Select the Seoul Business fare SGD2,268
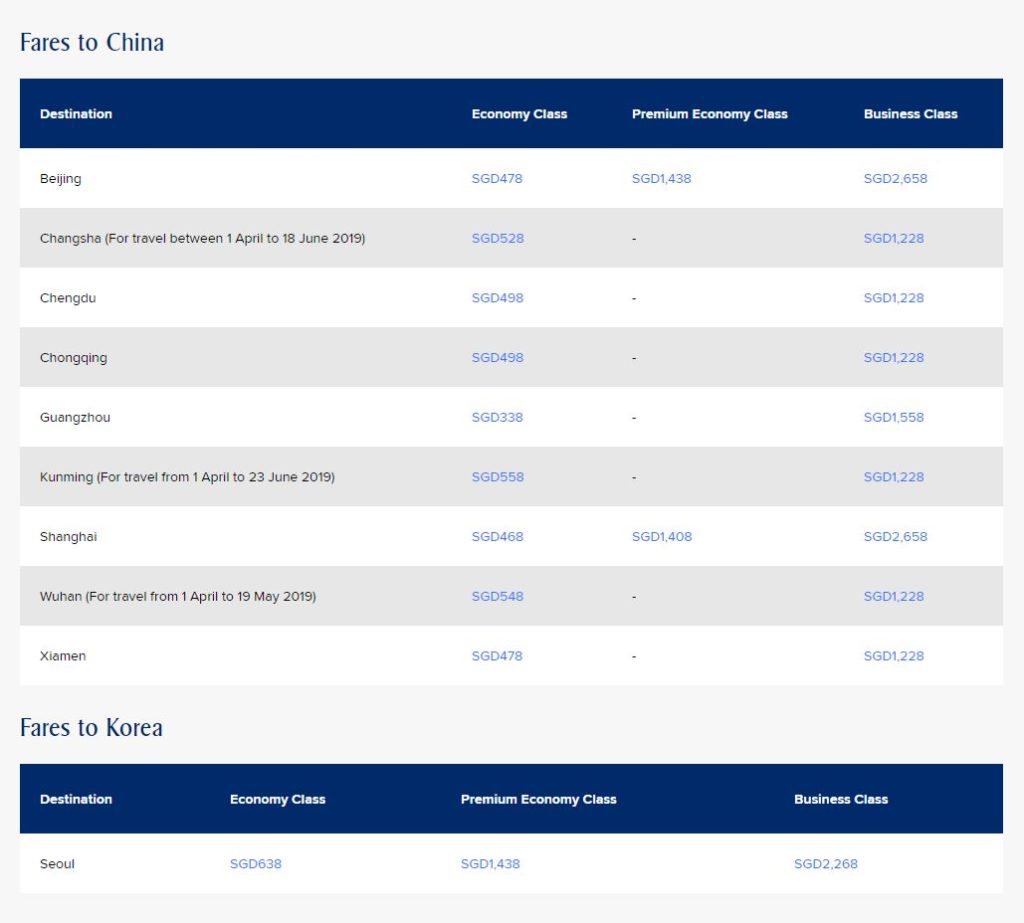 point(825,864)
